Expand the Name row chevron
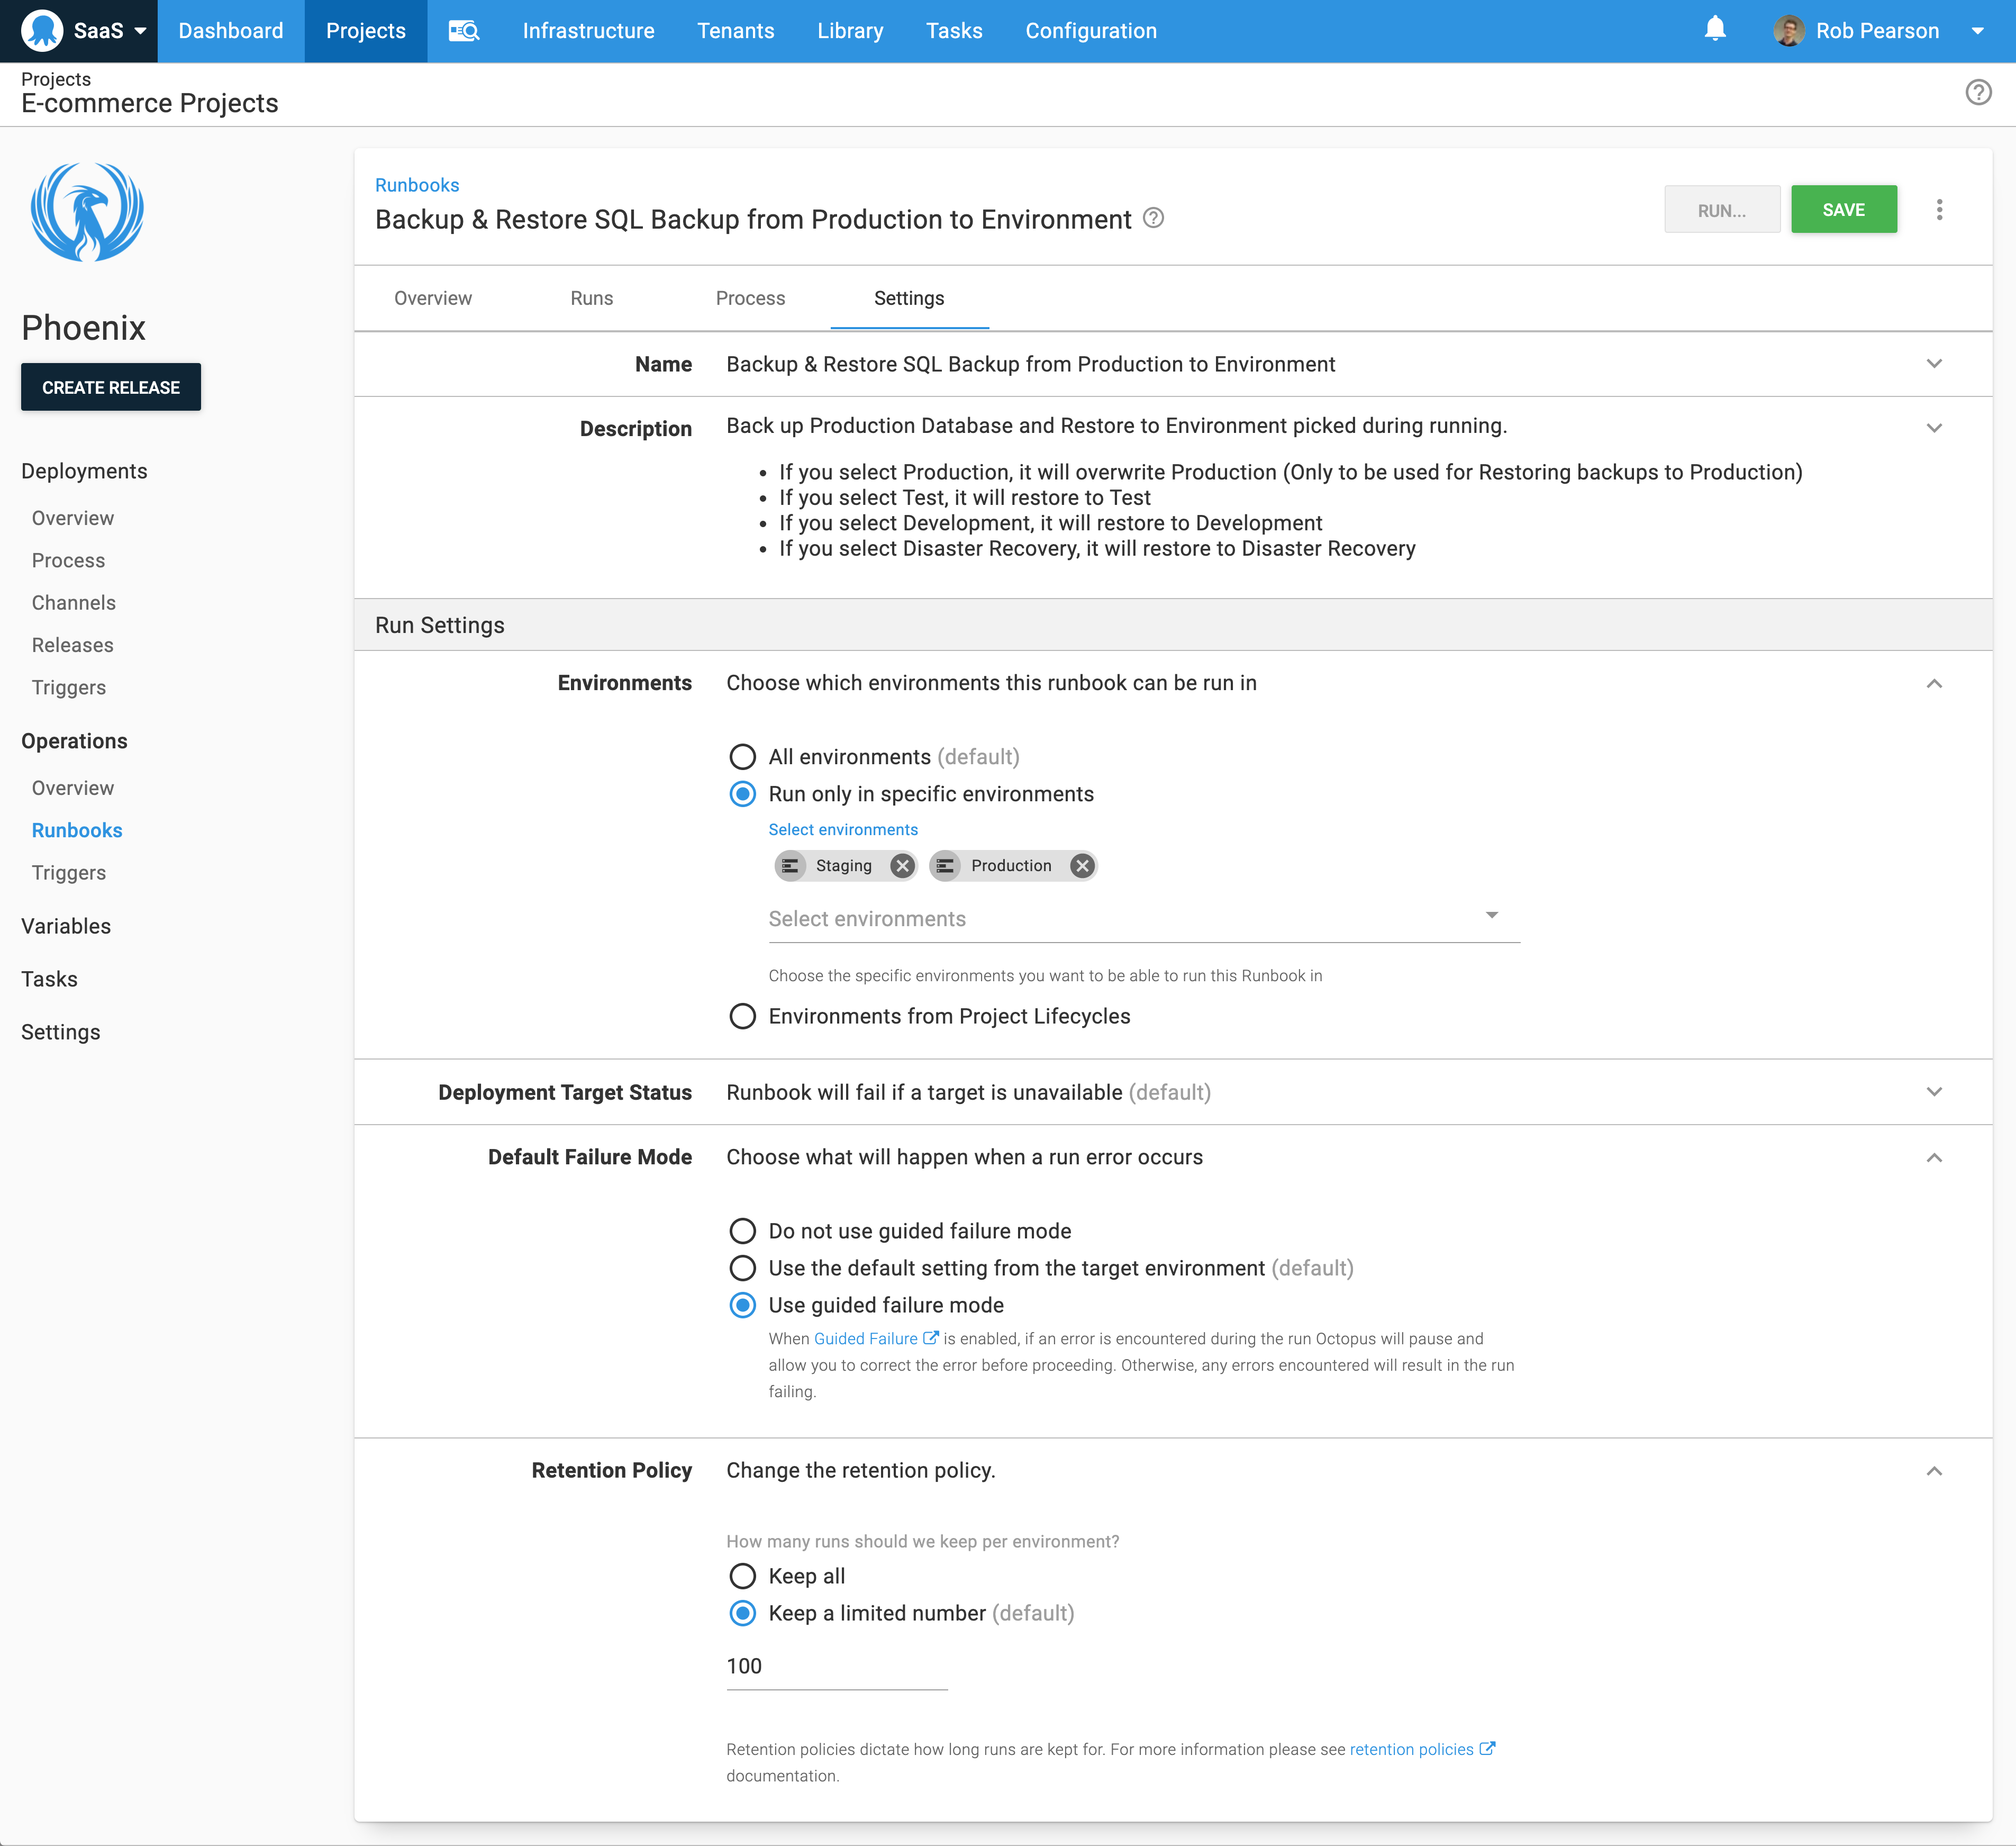 1934,364
